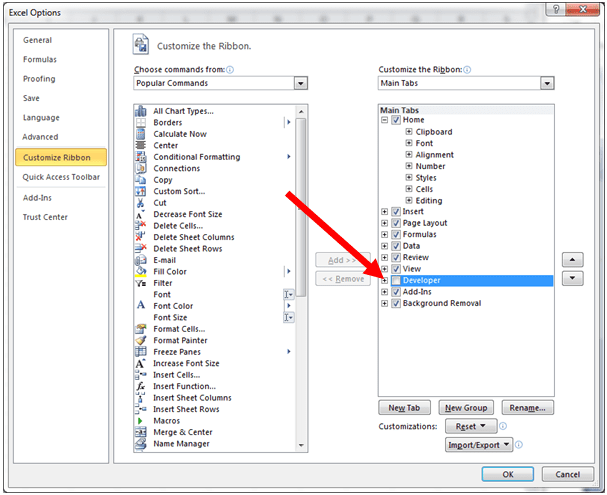This screenshot has height=495, width=607.
Task: Open the Import/Export dropdown button
Action: (x=479, y=445)
